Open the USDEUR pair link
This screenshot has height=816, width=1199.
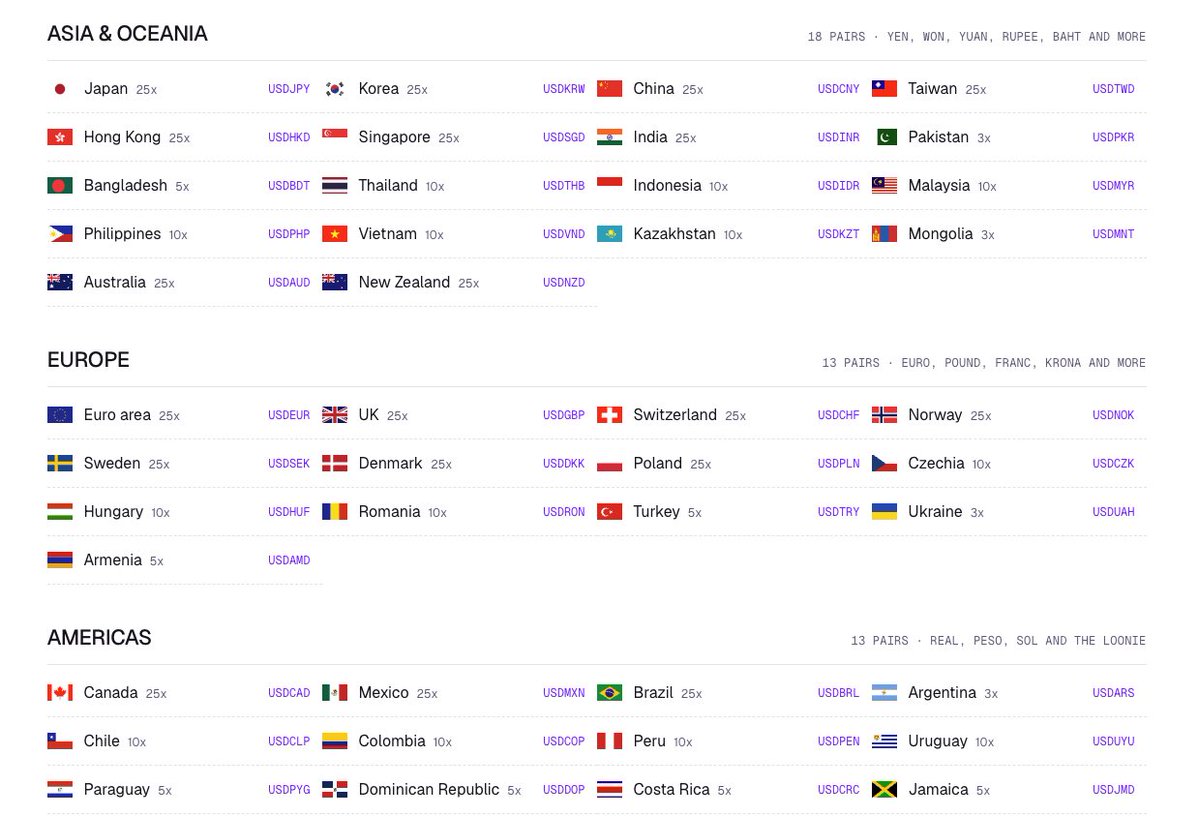tap(289, 415)
